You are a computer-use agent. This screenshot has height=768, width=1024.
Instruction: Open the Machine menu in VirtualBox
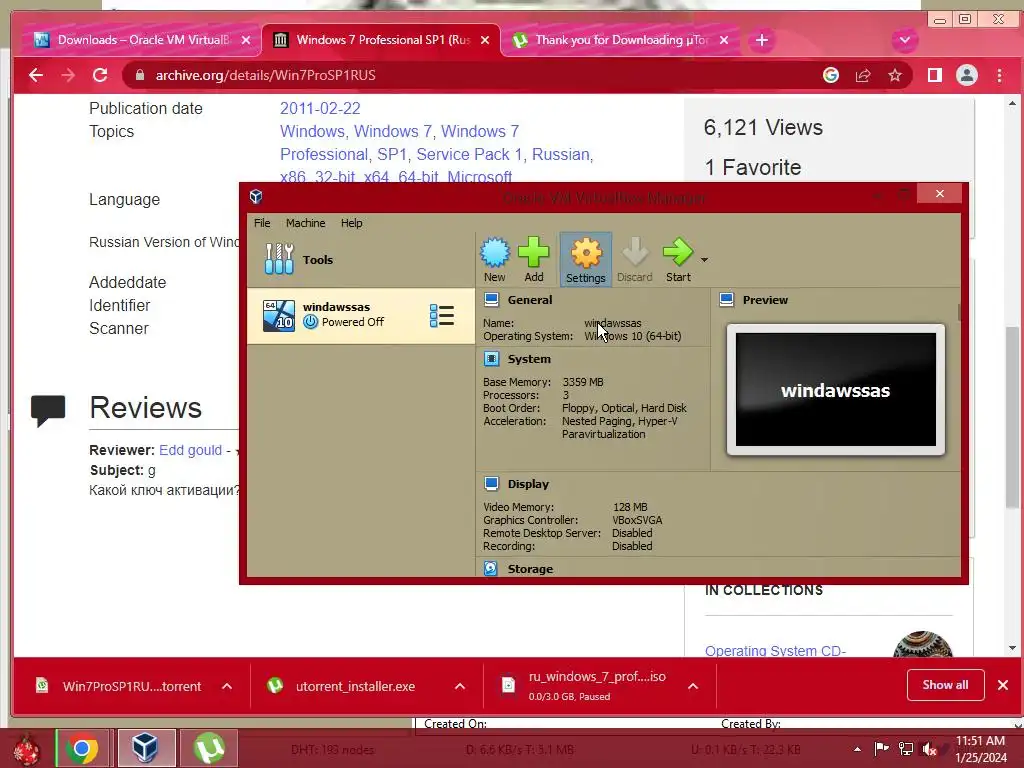pos(305,223)
